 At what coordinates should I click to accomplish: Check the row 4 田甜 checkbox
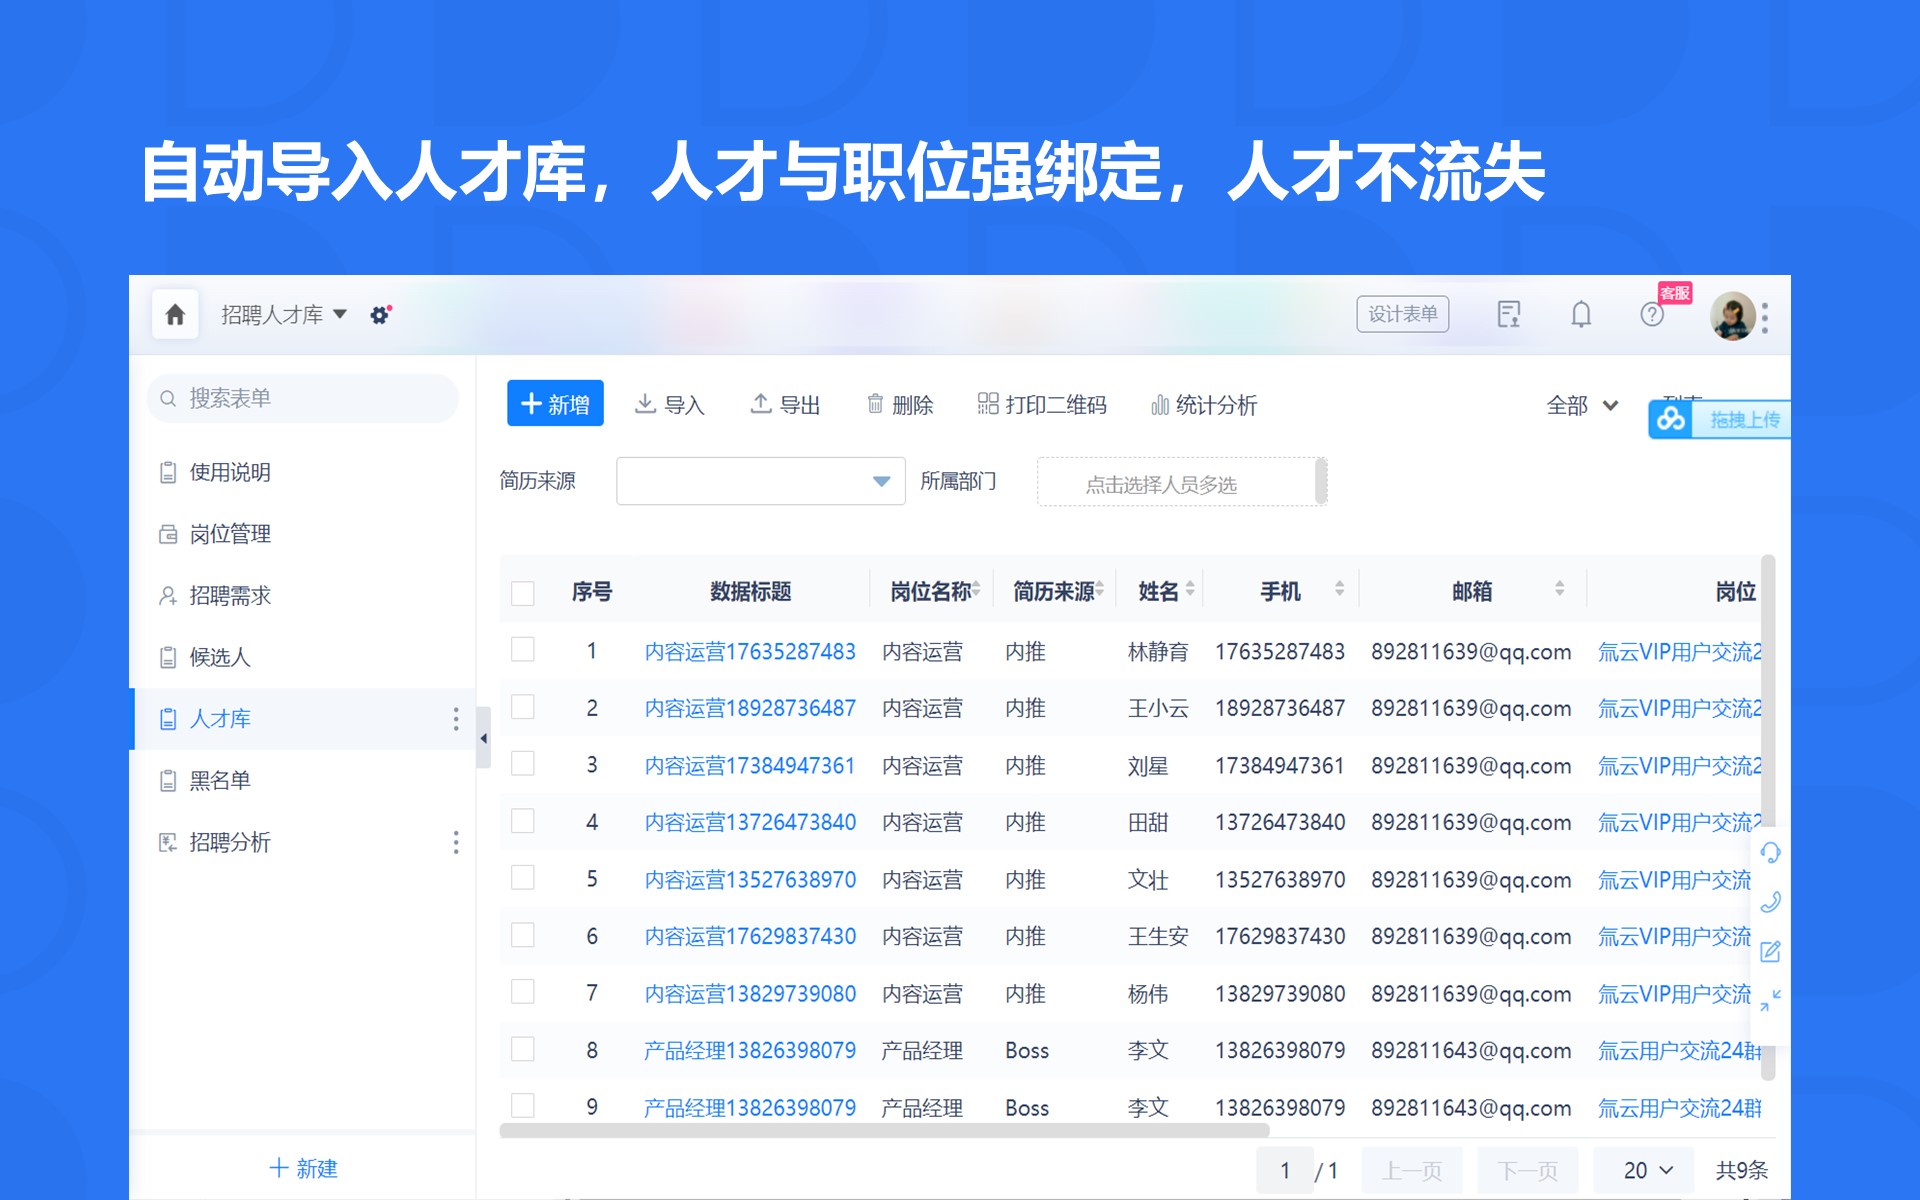(x=522, y=821)
